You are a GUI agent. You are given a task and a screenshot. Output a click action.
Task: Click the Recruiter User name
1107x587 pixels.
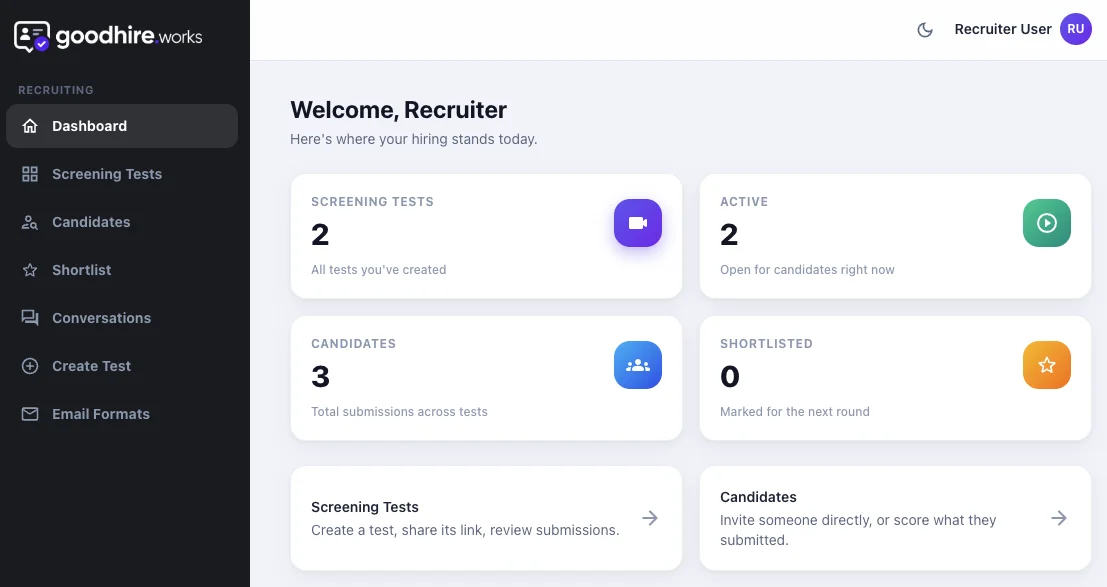1003,29
